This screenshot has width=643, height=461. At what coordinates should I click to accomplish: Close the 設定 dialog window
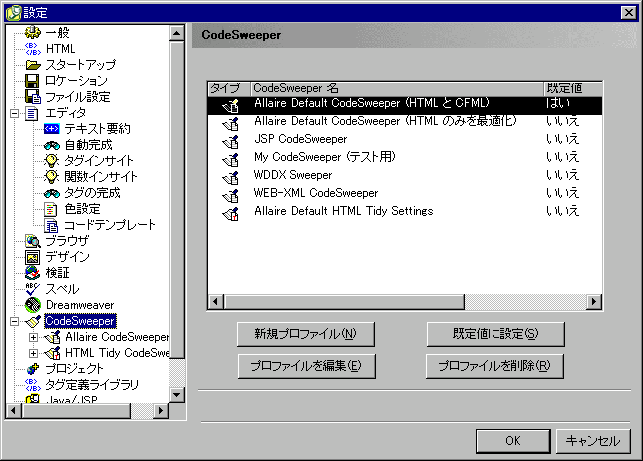coord(629,13)
